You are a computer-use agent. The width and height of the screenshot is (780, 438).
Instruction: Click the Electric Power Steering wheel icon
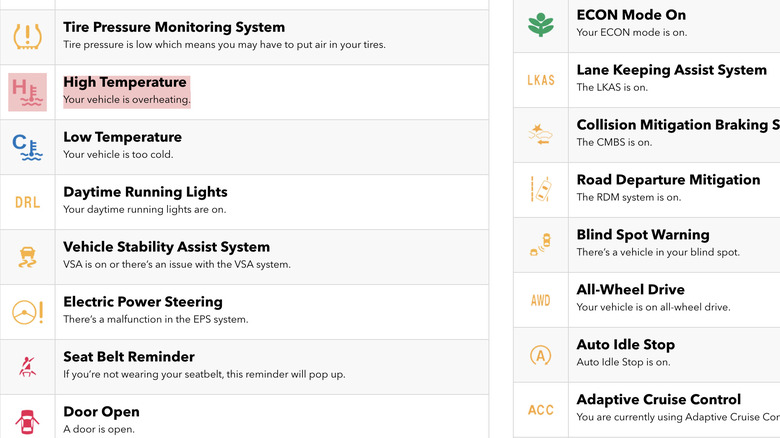[27, 312]
